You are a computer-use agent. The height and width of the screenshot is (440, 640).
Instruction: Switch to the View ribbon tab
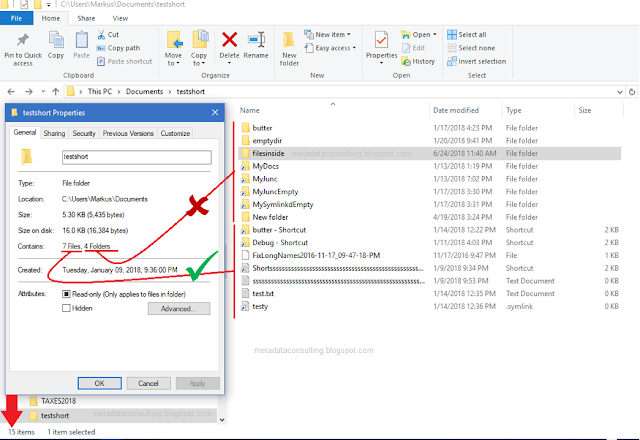(120, 18)
